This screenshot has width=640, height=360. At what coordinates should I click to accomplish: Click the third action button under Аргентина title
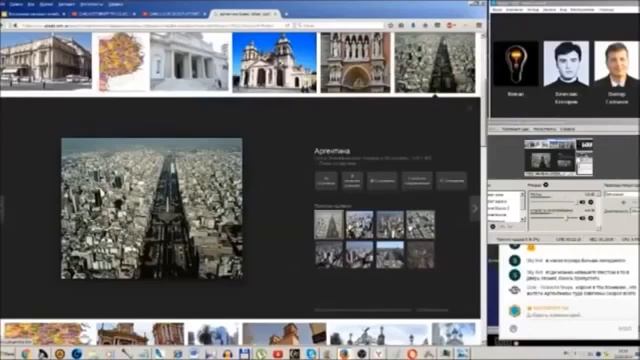point(382,181)
